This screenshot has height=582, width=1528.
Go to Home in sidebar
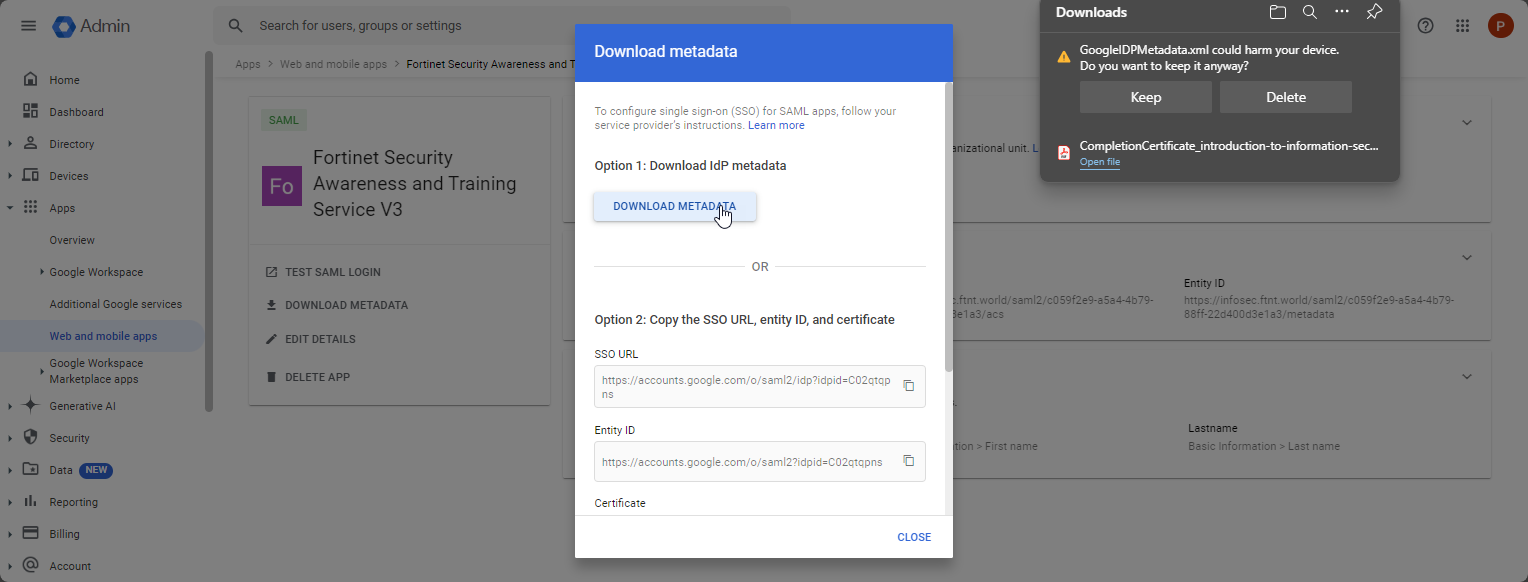coord(64,80)
